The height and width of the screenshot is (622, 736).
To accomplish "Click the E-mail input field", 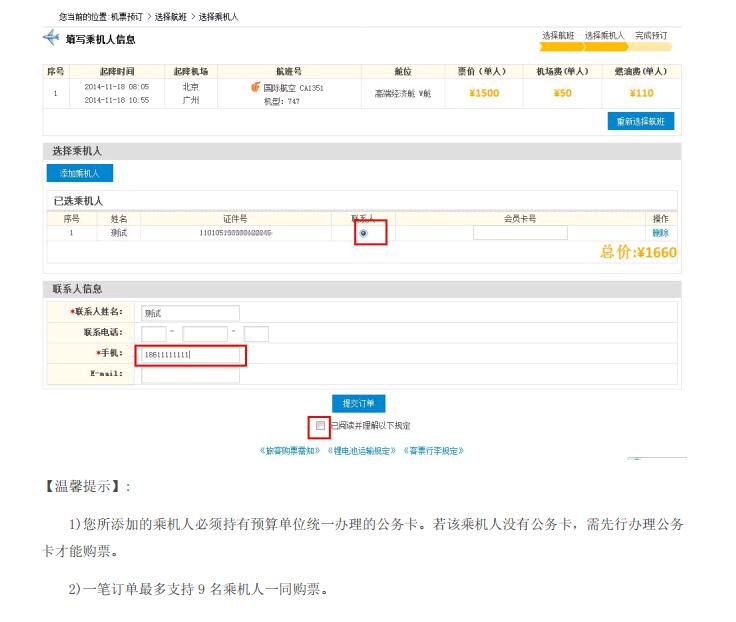I will pos(190,375).
